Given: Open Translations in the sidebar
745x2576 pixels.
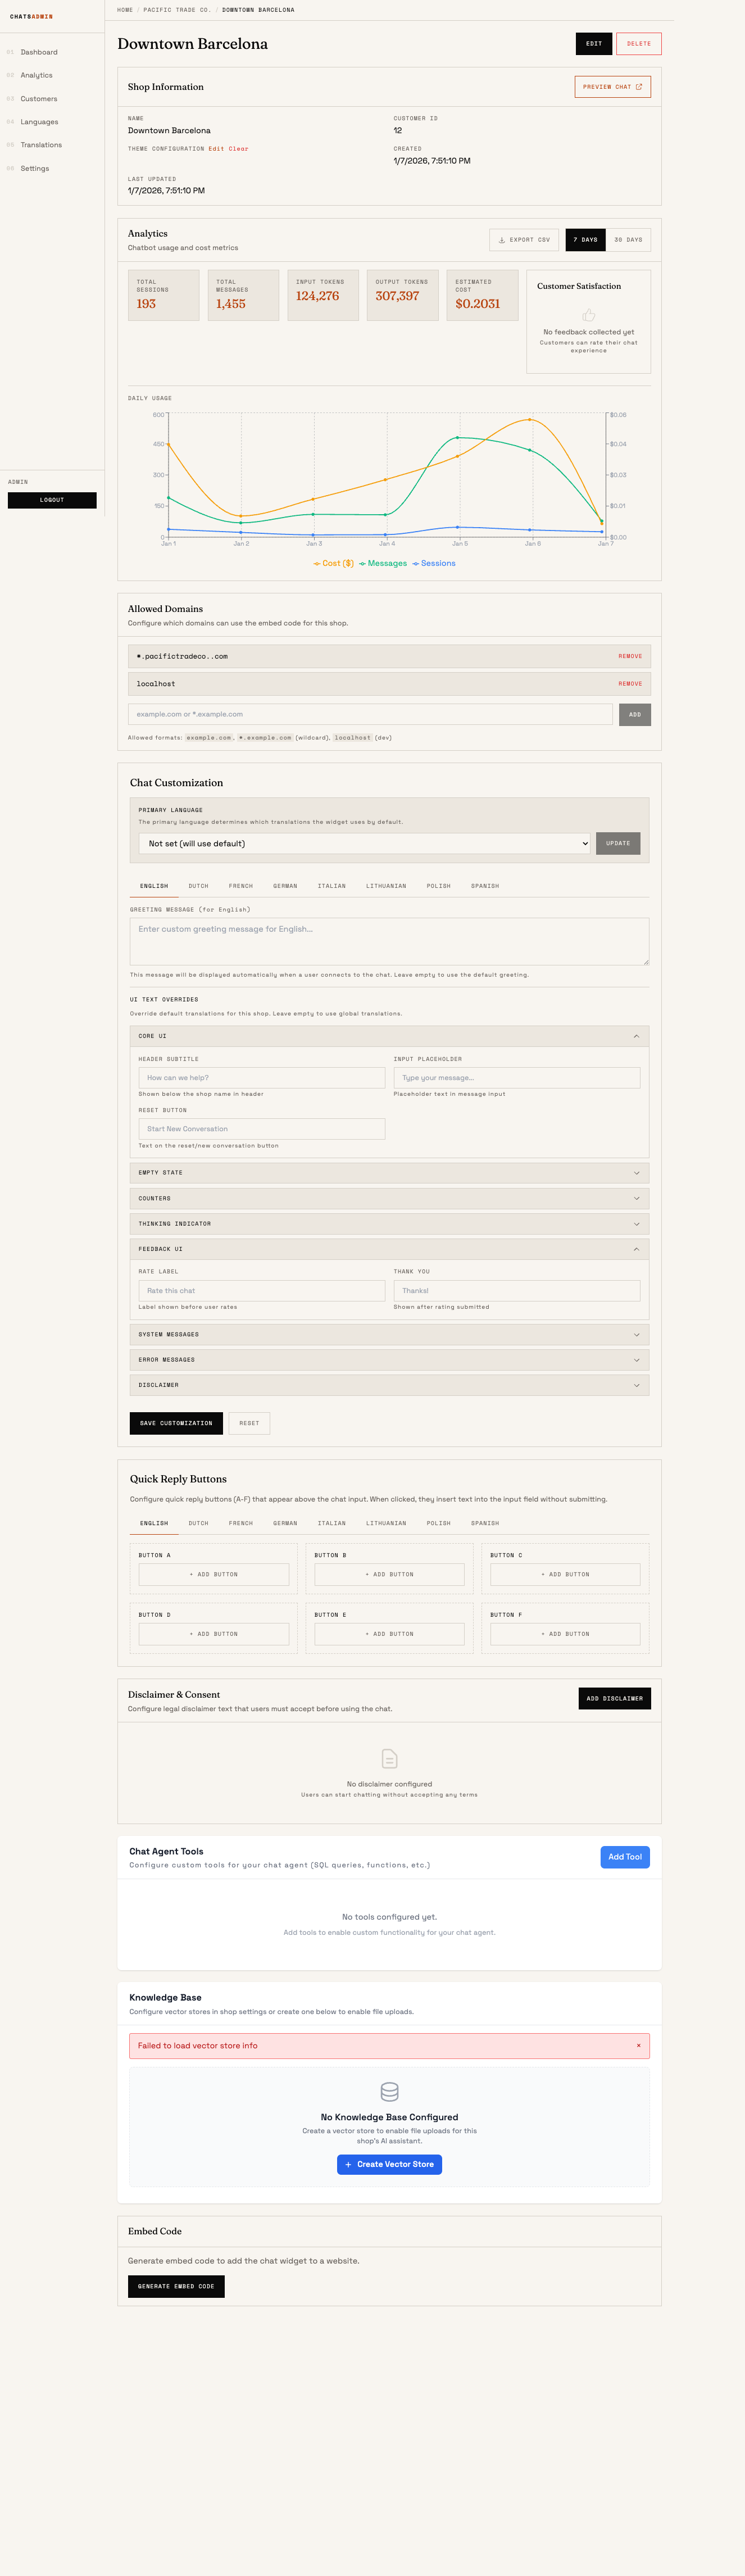Looking at the screenshot, I should coord(41,145).
